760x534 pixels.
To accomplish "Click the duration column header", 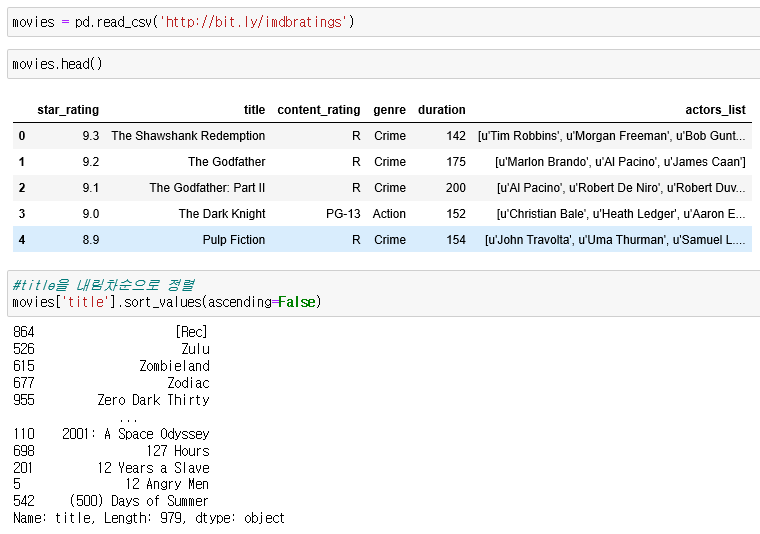I will [x=442, y=110].
